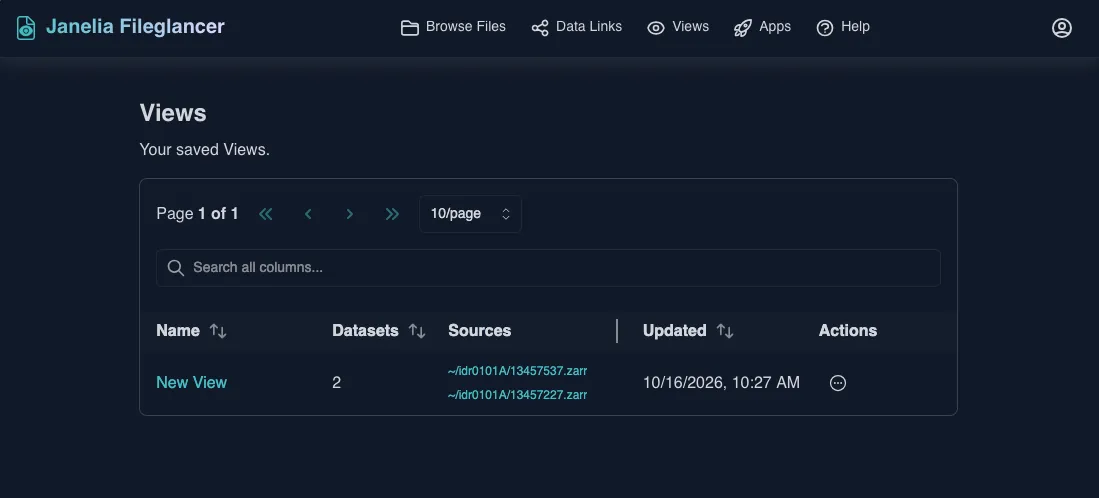1099x498 pixels.
Task: Click the Page 1 of 1 indicator
Action: (197, 214)
